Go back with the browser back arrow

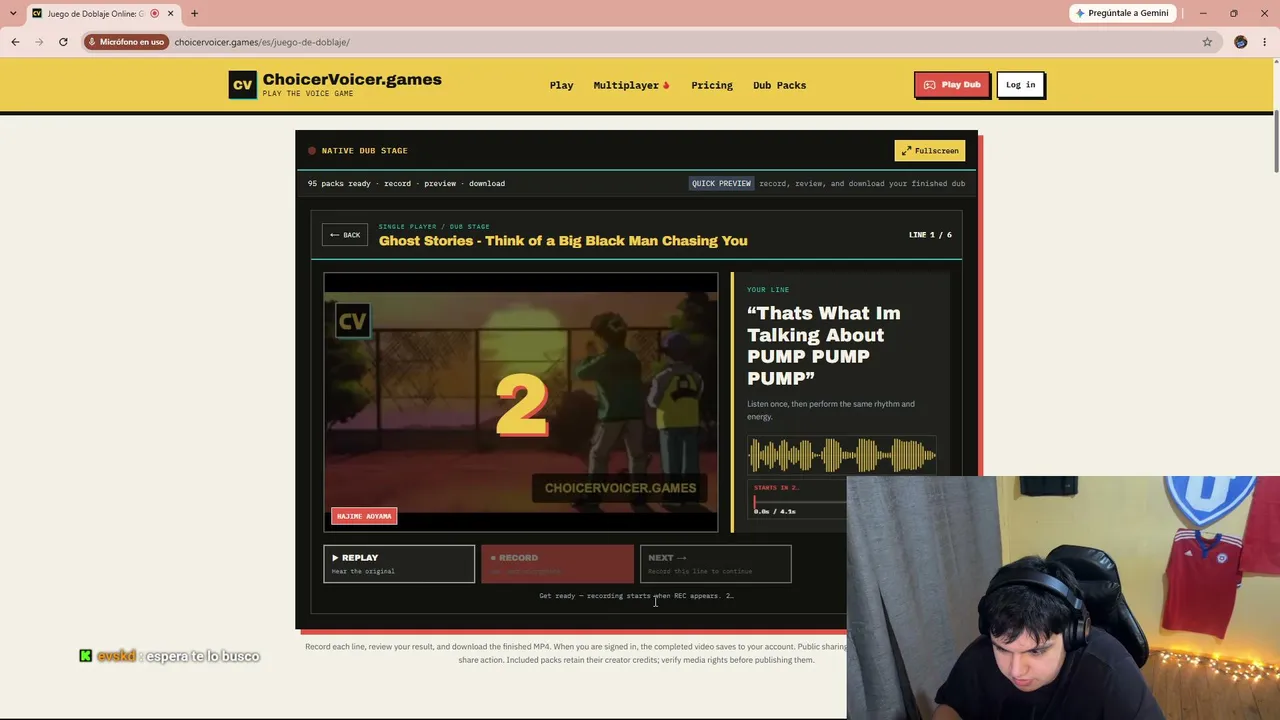(15, 42)
